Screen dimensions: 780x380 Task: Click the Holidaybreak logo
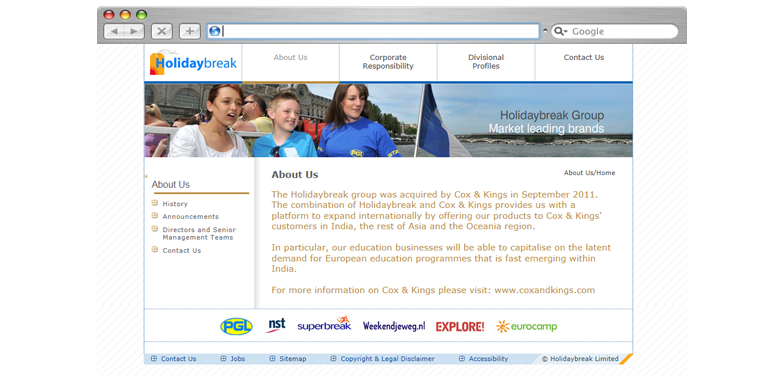click(193, 63)
